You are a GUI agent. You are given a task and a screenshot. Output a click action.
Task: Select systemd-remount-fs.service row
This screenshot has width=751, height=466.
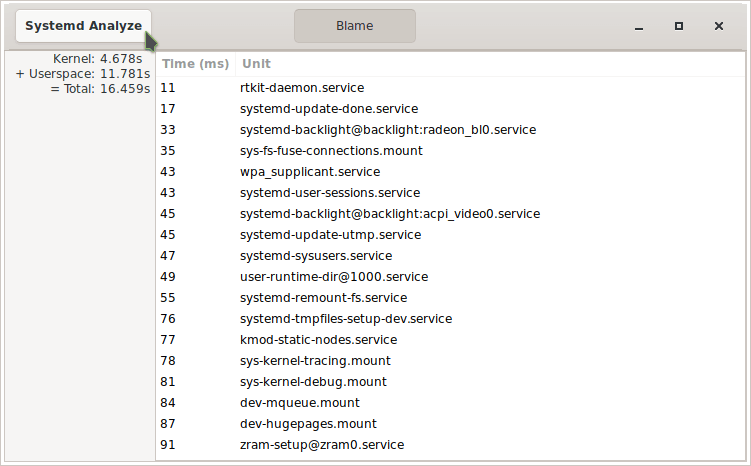[x=450, y=298]
